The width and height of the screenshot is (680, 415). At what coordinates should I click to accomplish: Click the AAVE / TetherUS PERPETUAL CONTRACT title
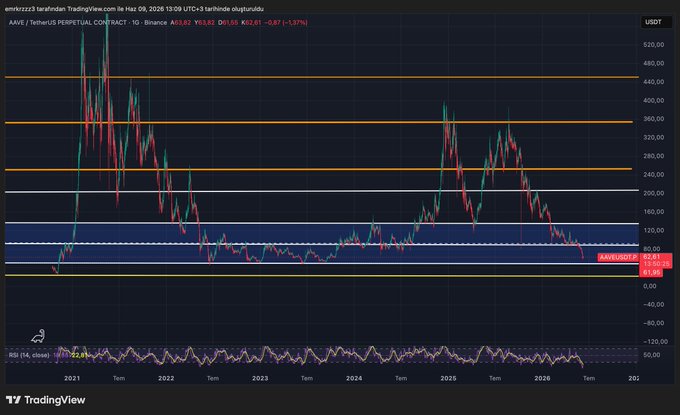tap(68, 23)
